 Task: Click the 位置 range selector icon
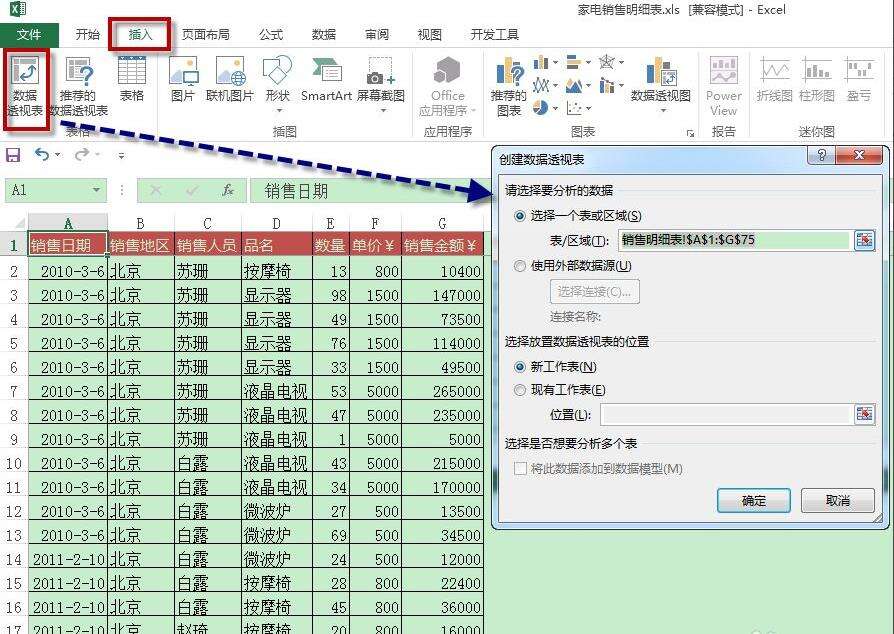(x=864, y=414)
